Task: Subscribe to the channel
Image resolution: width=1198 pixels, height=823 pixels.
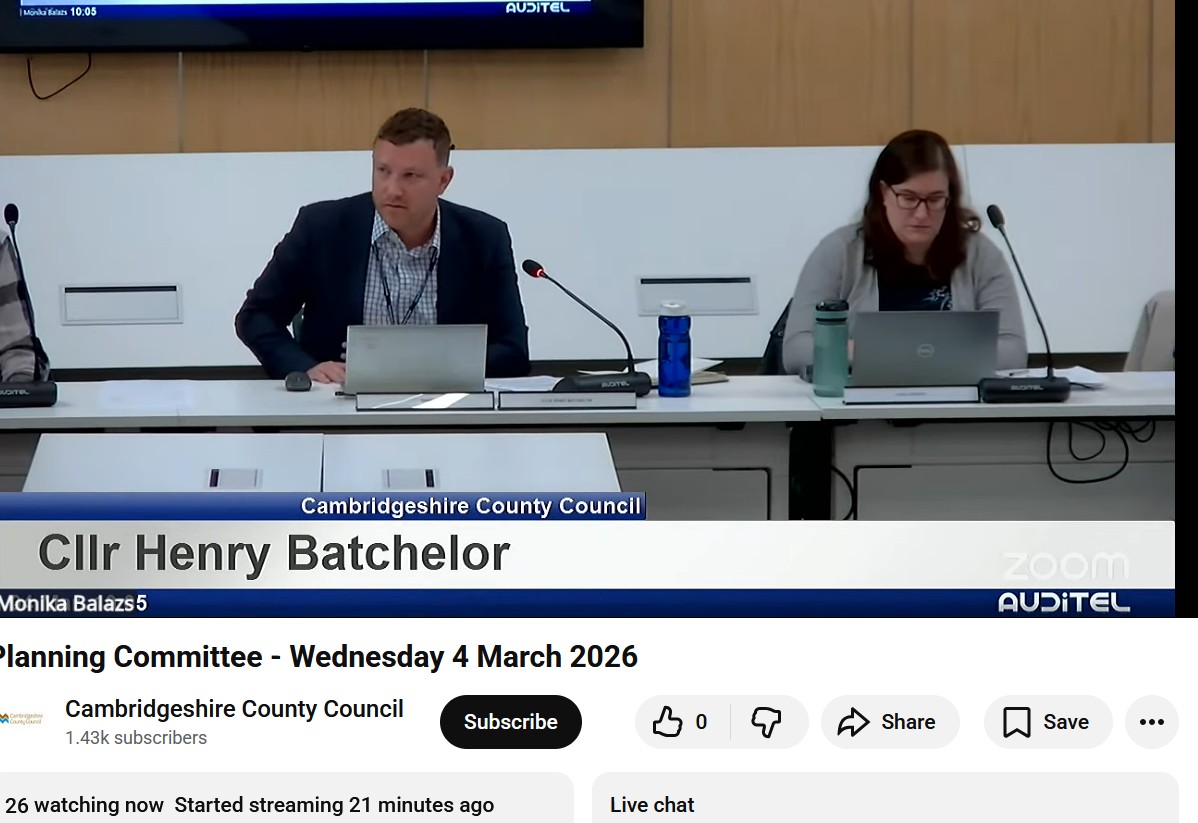Action: click(x=510, y=722)
